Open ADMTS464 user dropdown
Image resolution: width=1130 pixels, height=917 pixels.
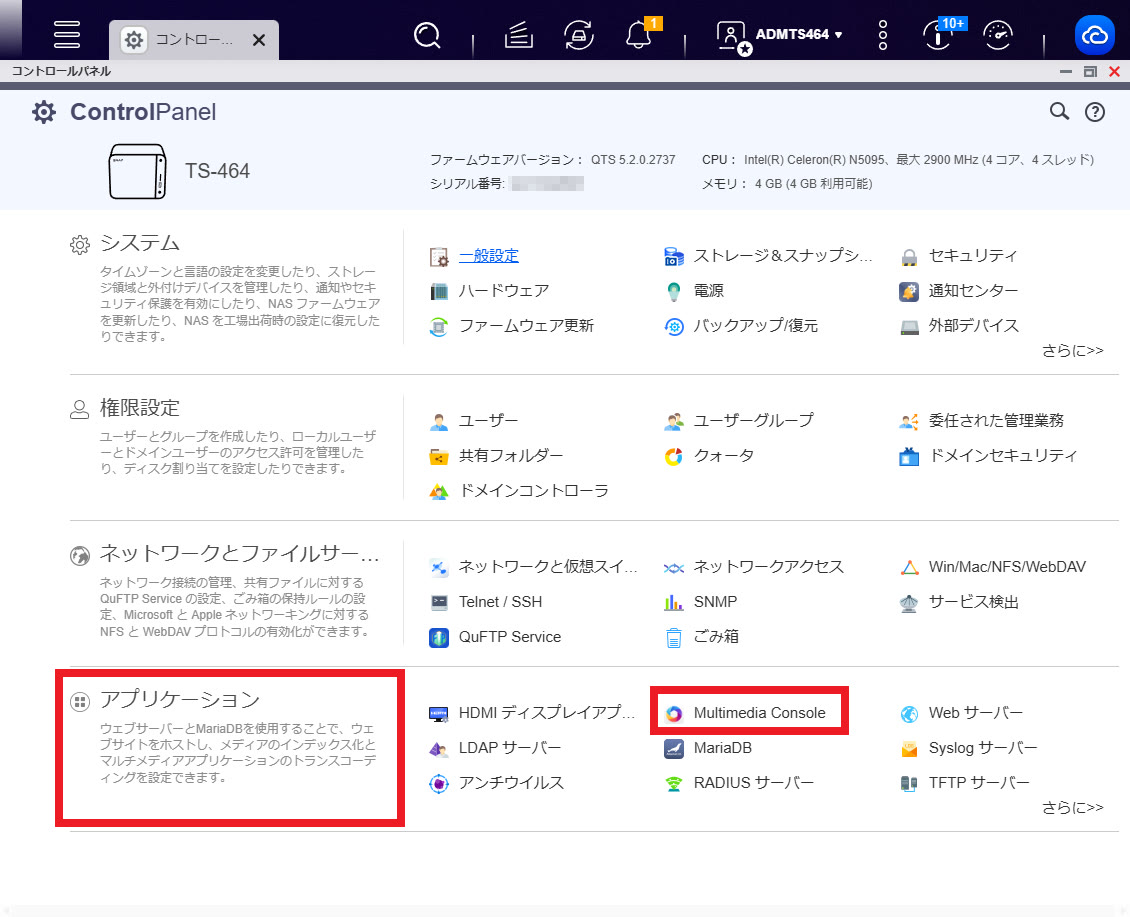(x=798, y=35)
